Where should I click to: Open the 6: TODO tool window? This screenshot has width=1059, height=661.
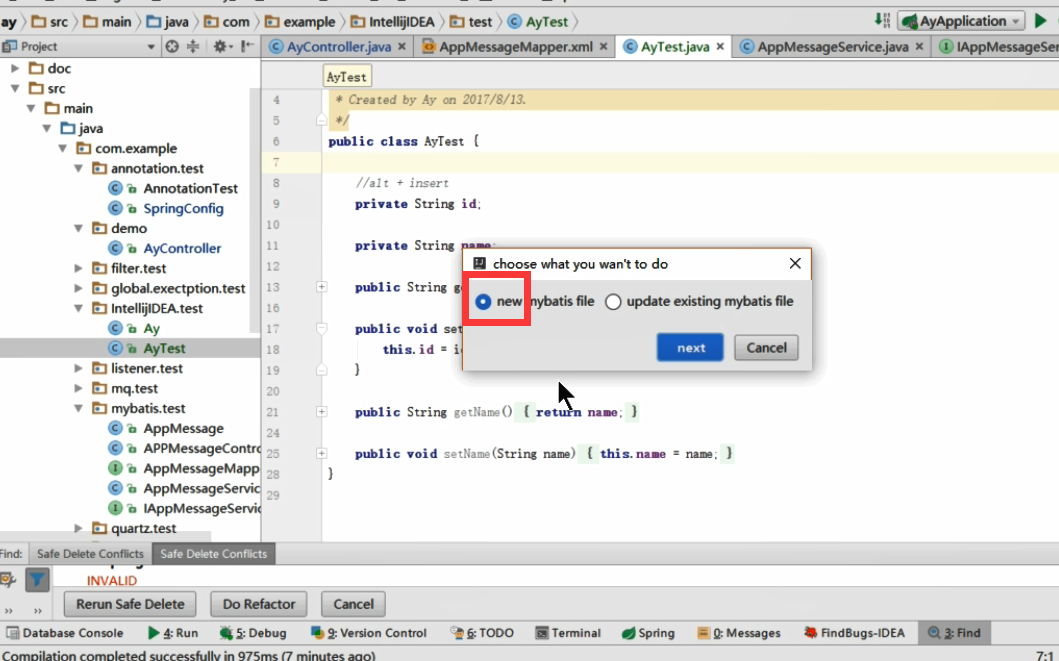click(482, 633)
